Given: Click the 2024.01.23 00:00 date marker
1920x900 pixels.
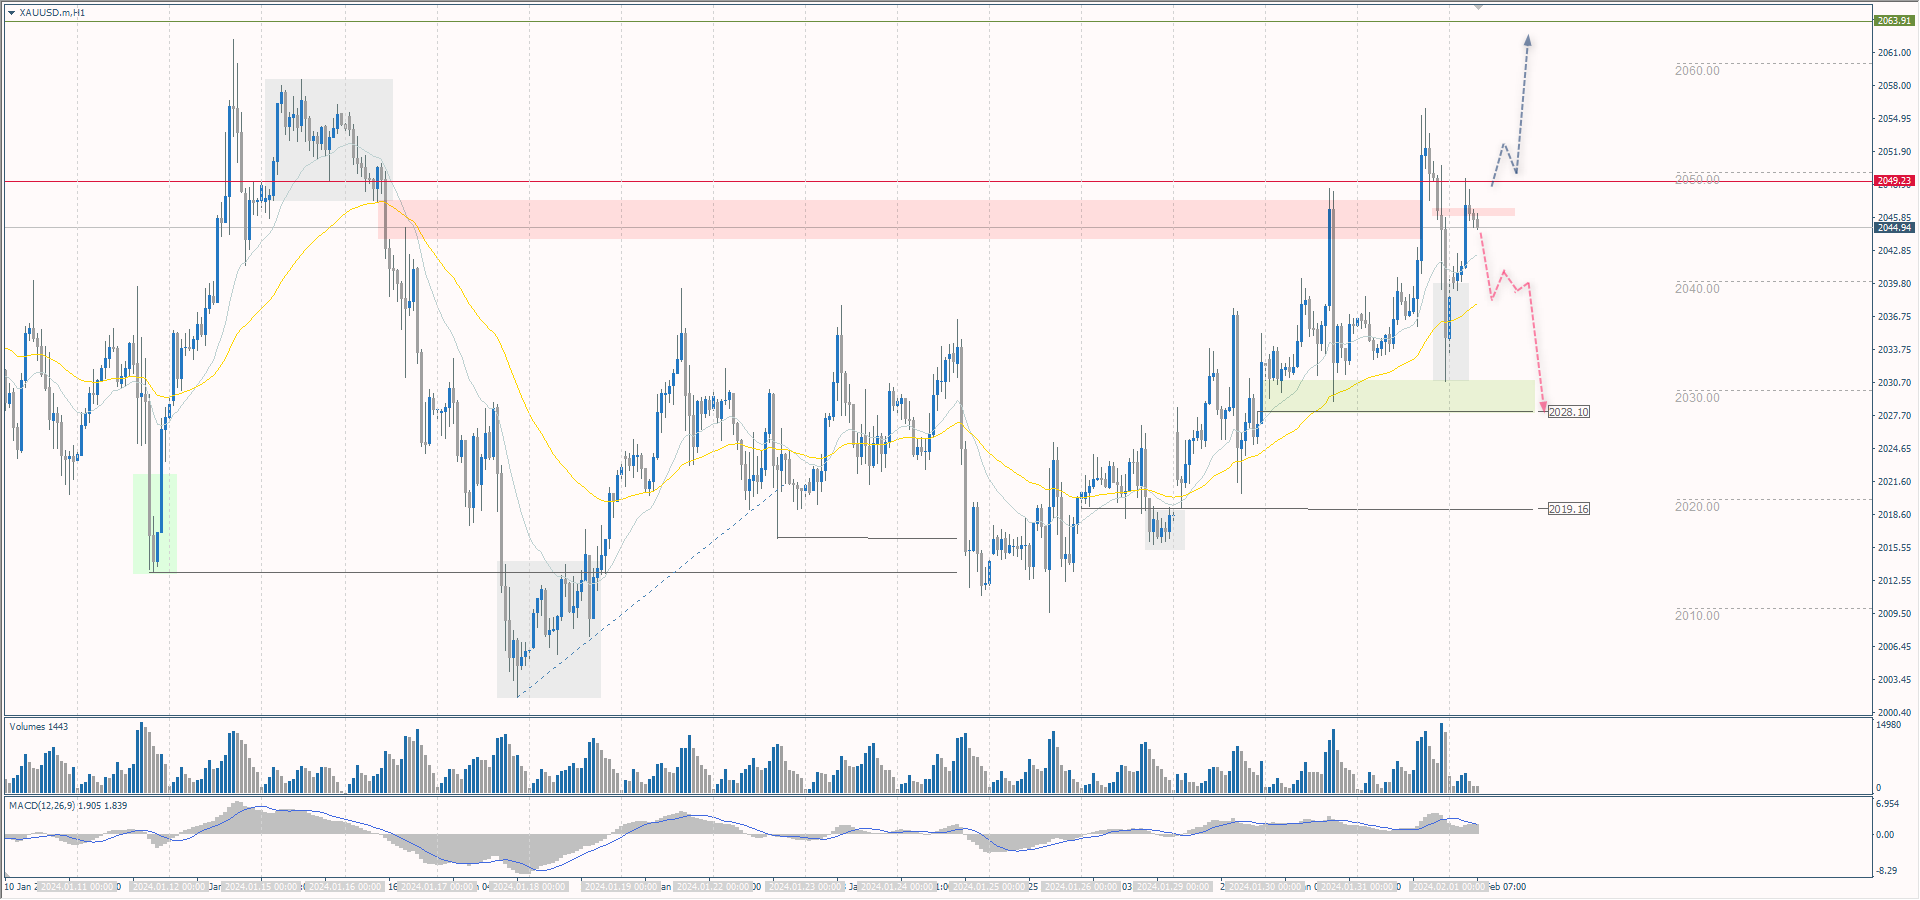Looking at the screenshot, I should (804, 887).
